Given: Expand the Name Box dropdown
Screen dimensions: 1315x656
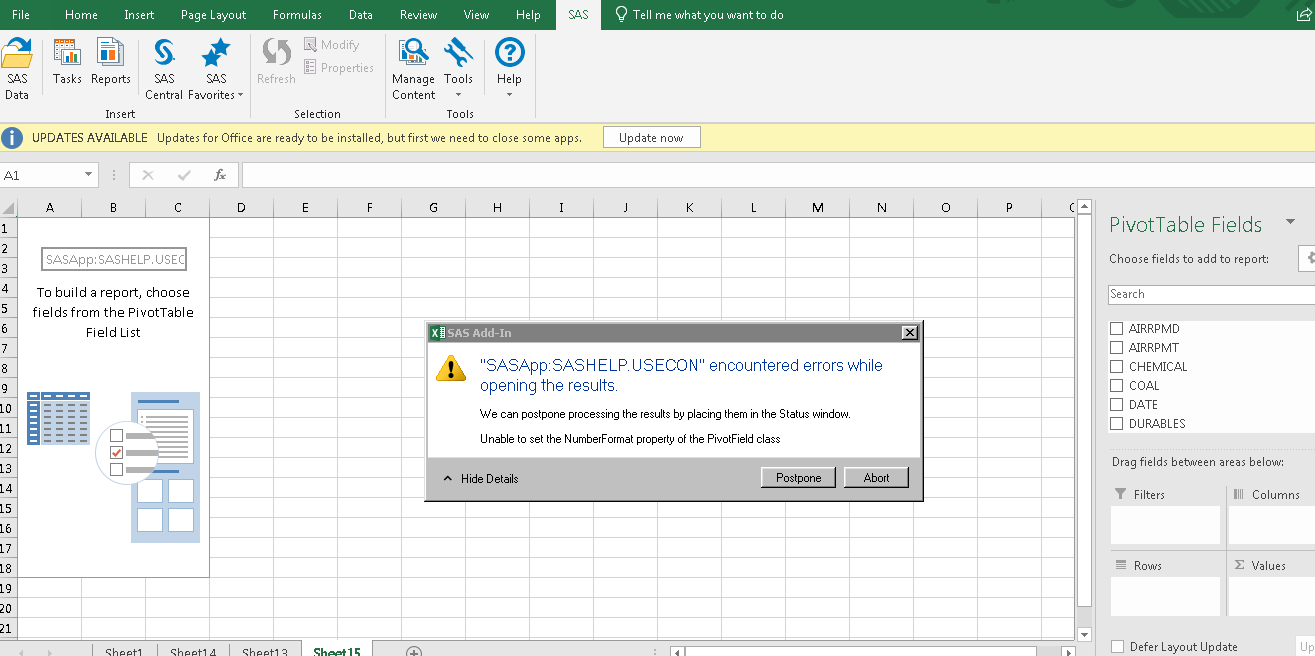Looking at the screenshot, I should point(86,174).
